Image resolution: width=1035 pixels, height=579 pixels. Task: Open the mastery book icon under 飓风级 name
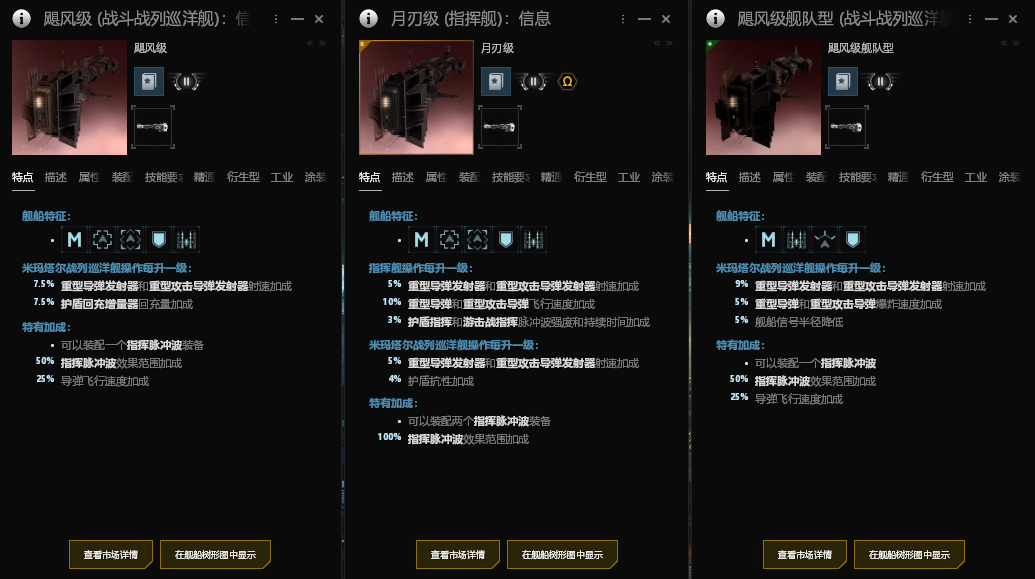tap(149, 82)
